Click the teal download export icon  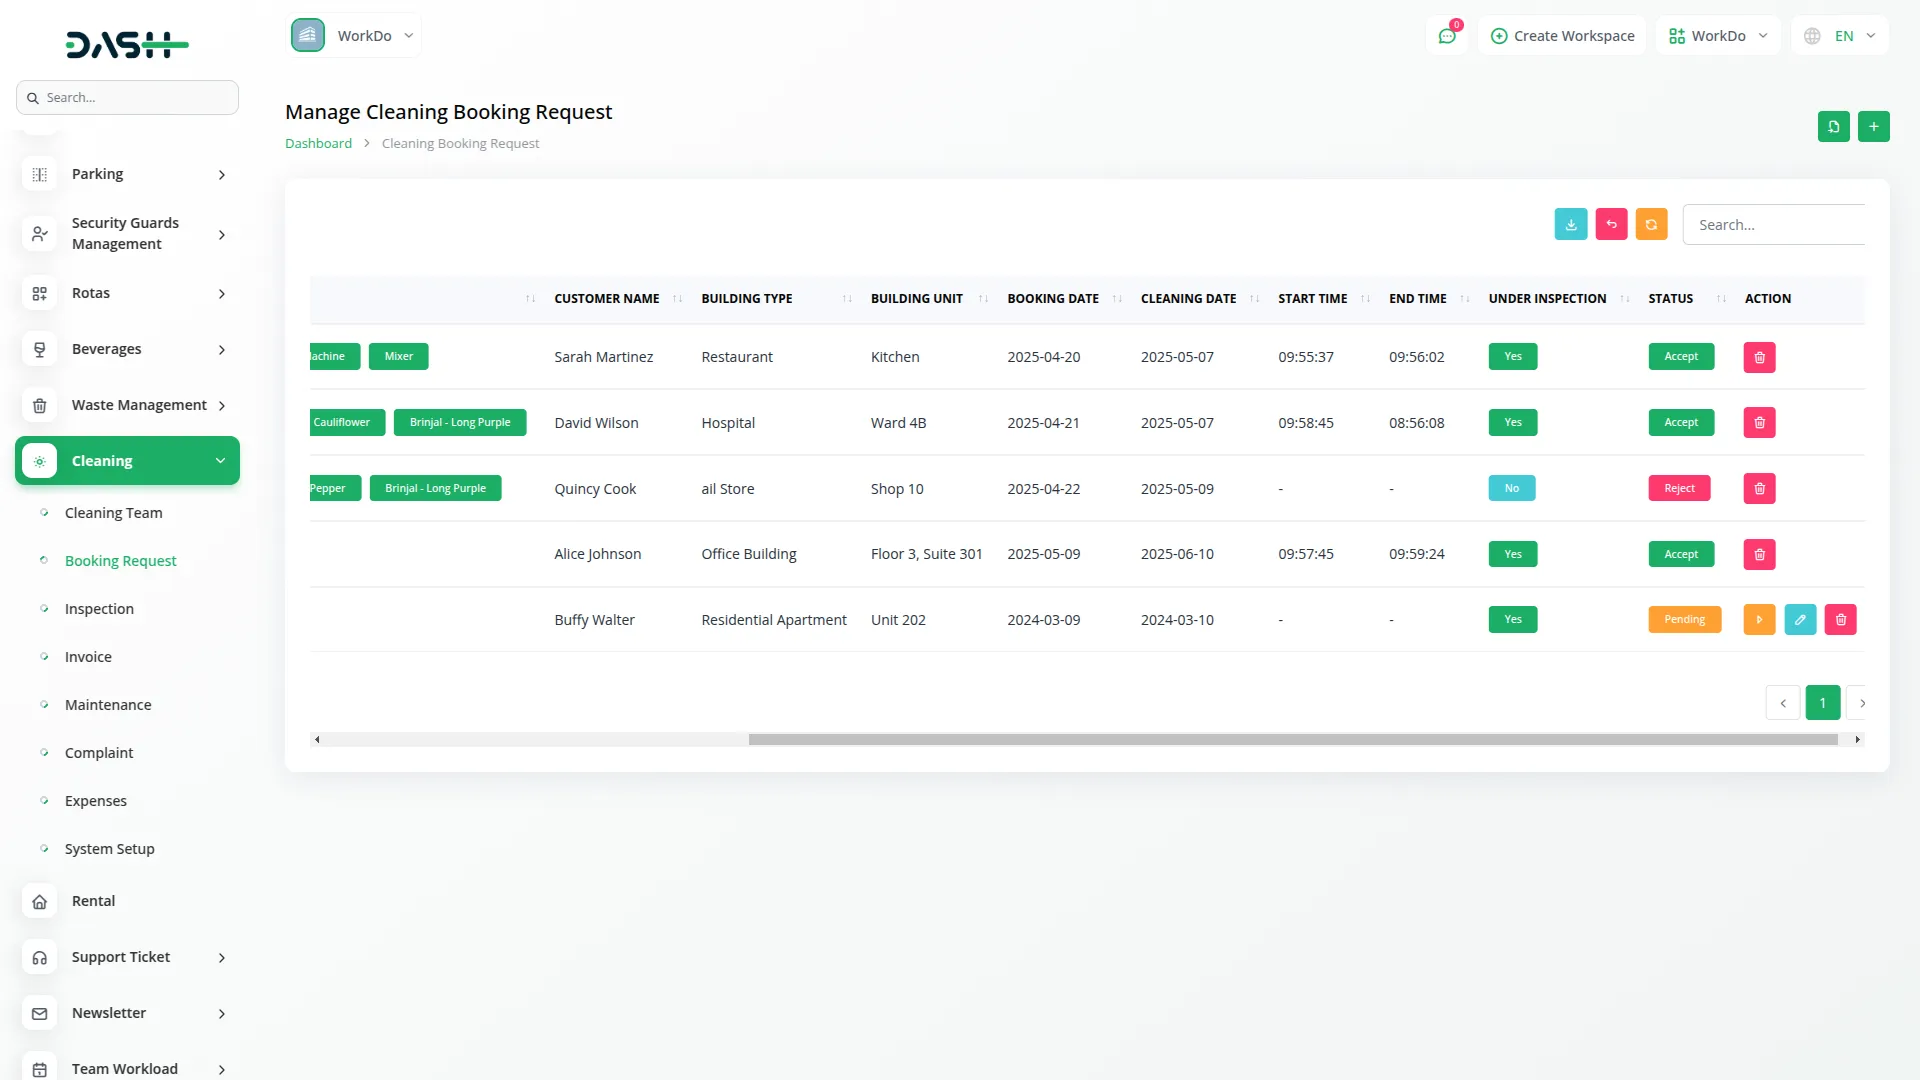coord(1570,225)
